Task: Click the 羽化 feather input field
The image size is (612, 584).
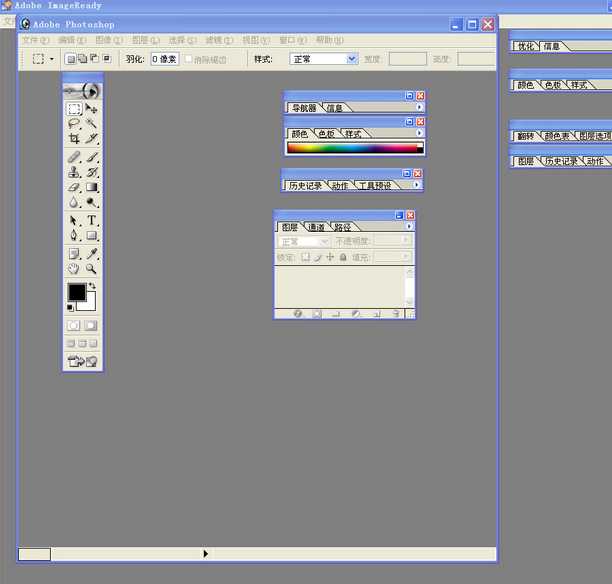Action: coord(165,59)
